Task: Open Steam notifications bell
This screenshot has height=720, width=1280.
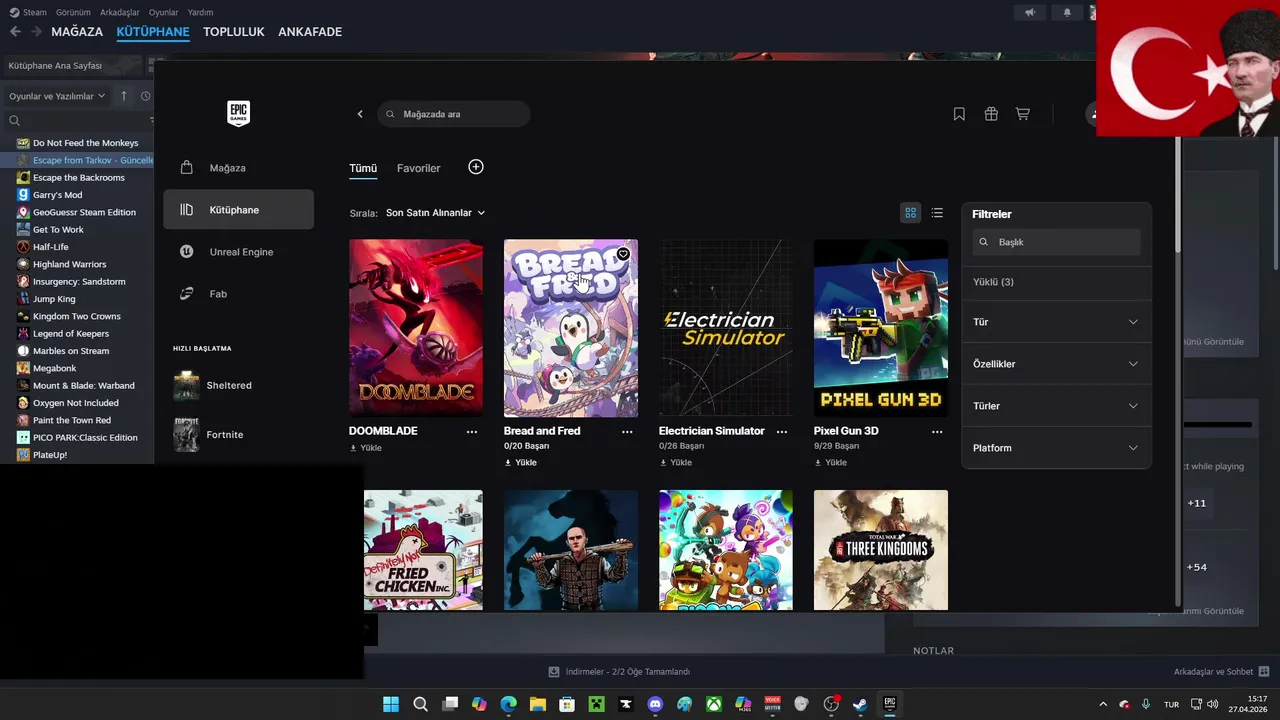Action: click(1067, 12)
